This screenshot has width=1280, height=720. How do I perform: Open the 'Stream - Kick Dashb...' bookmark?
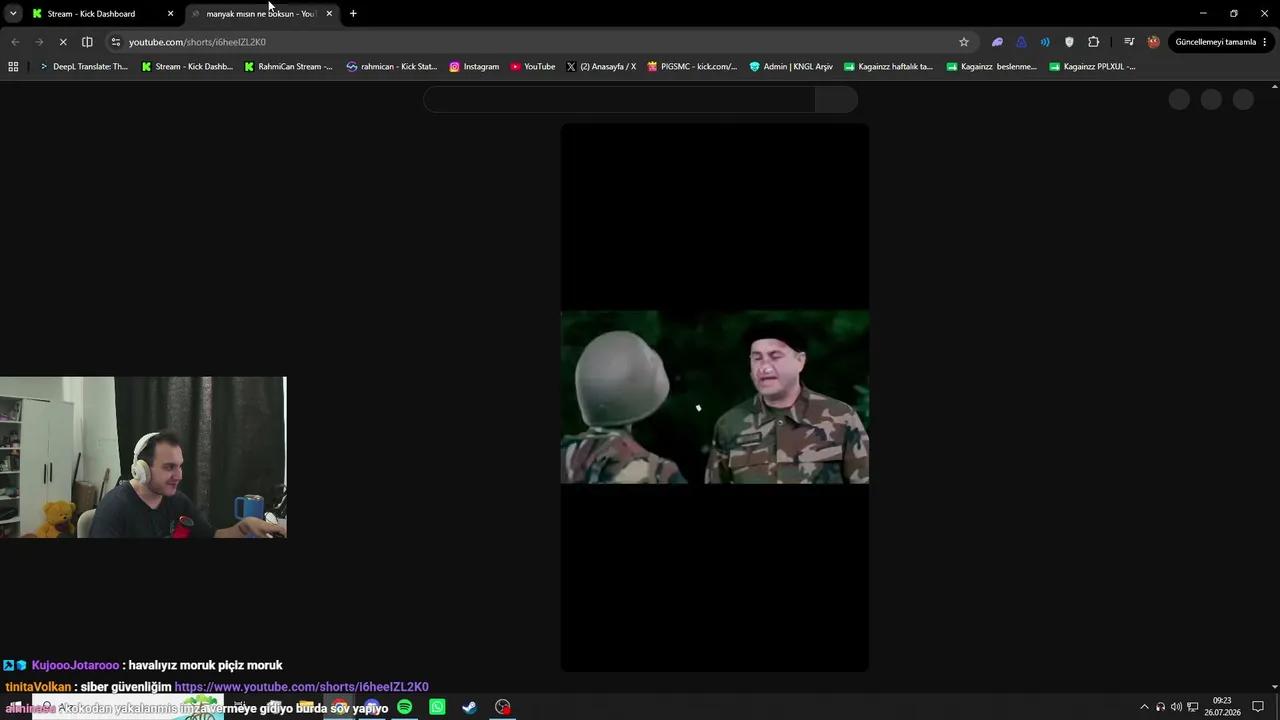(x=187, y=67)
